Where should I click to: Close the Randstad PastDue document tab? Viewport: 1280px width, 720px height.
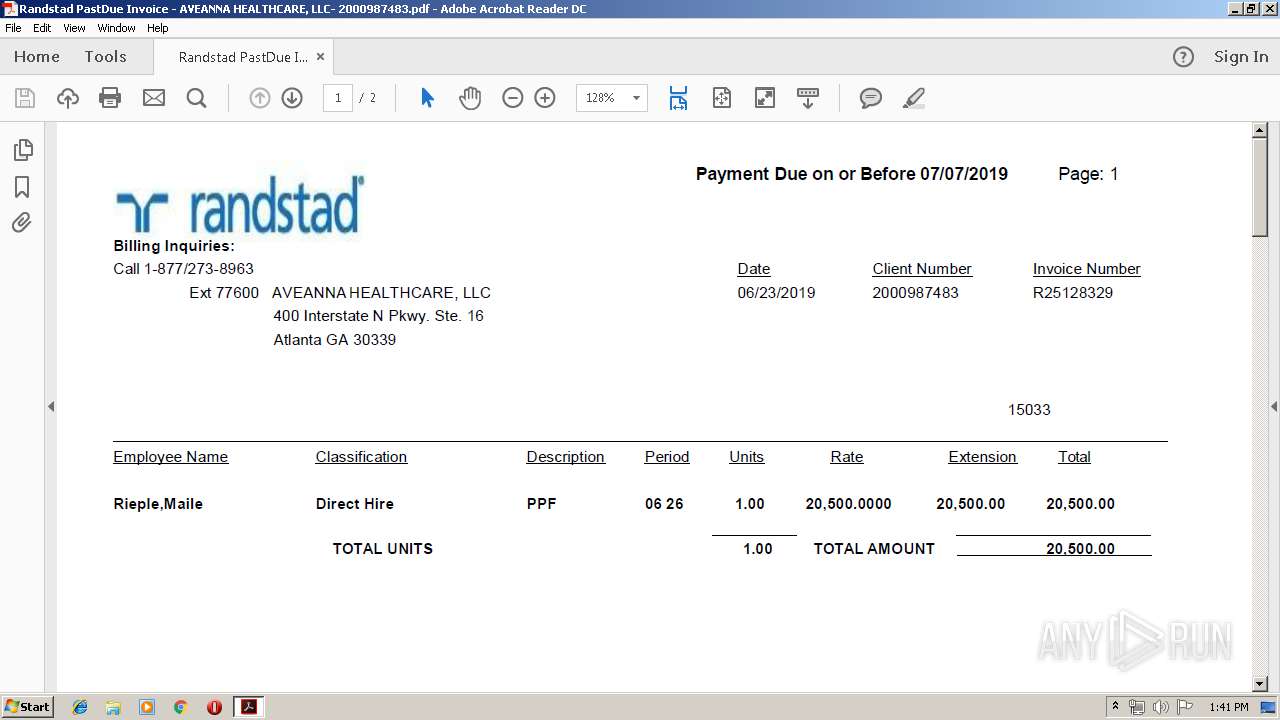[x=320, y=57]
